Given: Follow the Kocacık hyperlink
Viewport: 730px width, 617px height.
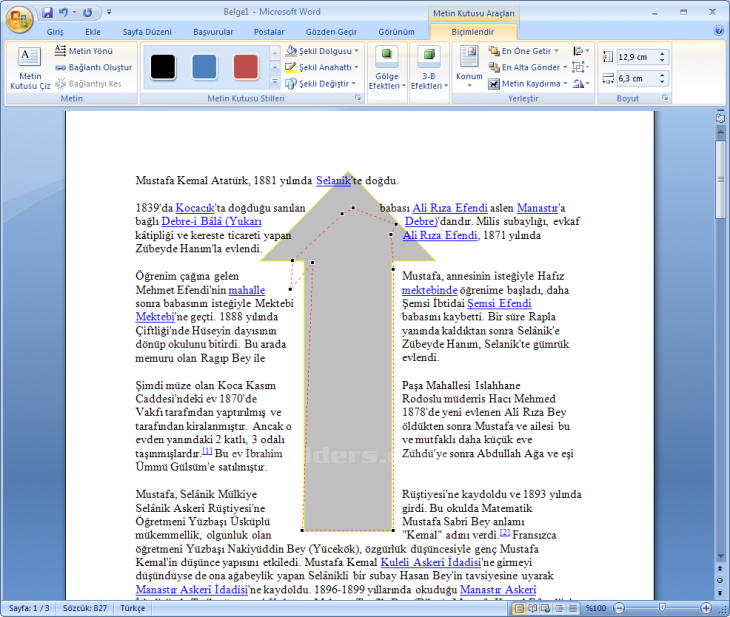Looking at the screenshot, I should pos(195,208).
